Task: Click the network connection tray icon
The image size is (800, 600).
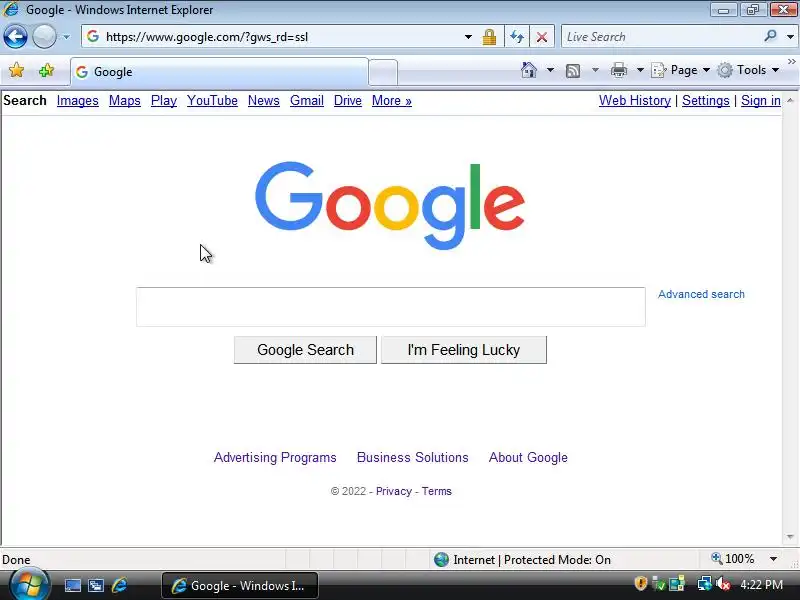Action: 704,584
